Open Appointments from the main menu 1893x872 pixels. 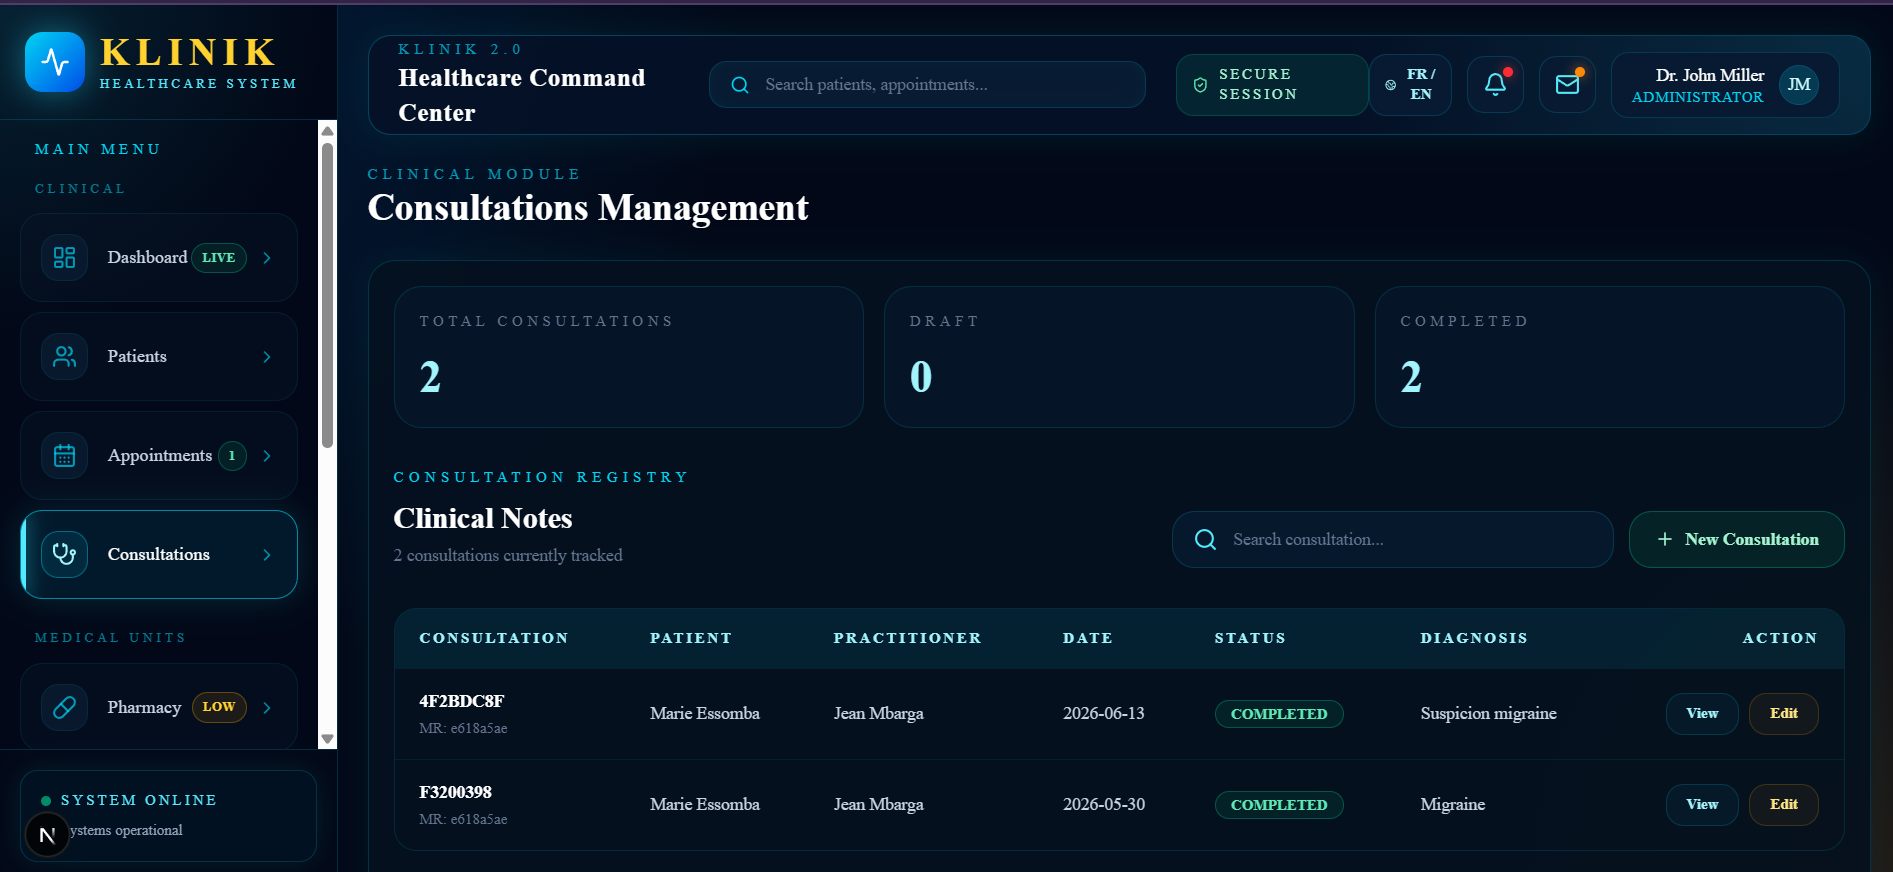[x=159, y=456]
